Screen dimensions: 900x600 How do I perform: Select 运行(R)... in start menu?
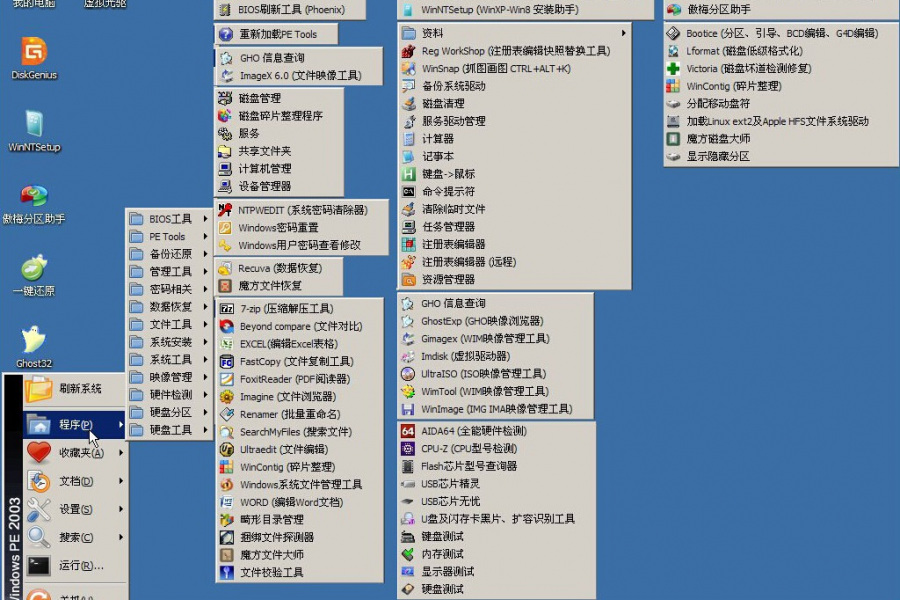pos(74,566)
